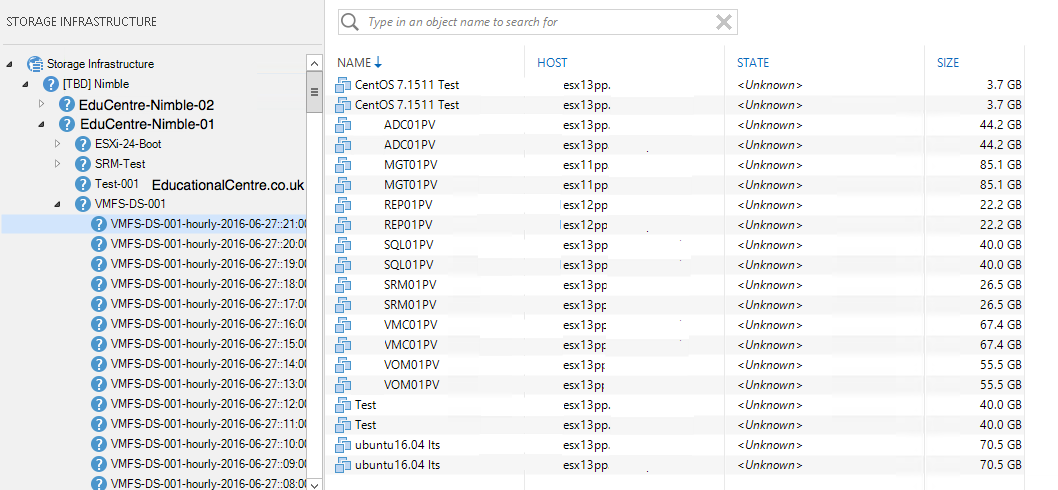Clear the search box with the X icon
1058x490 pixels.
723,22
